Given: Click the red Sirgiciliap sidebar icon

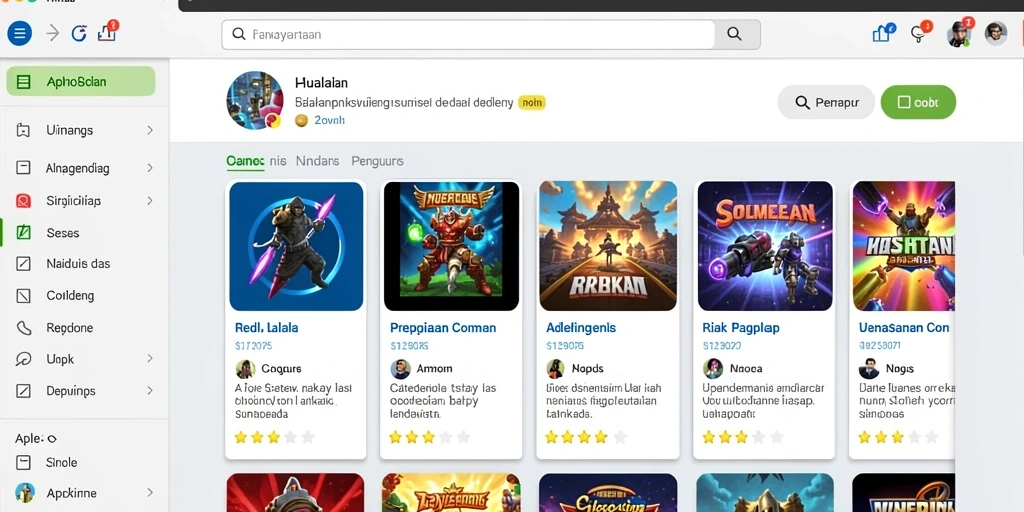Looking at the screenshot, I should click(23, 200).
